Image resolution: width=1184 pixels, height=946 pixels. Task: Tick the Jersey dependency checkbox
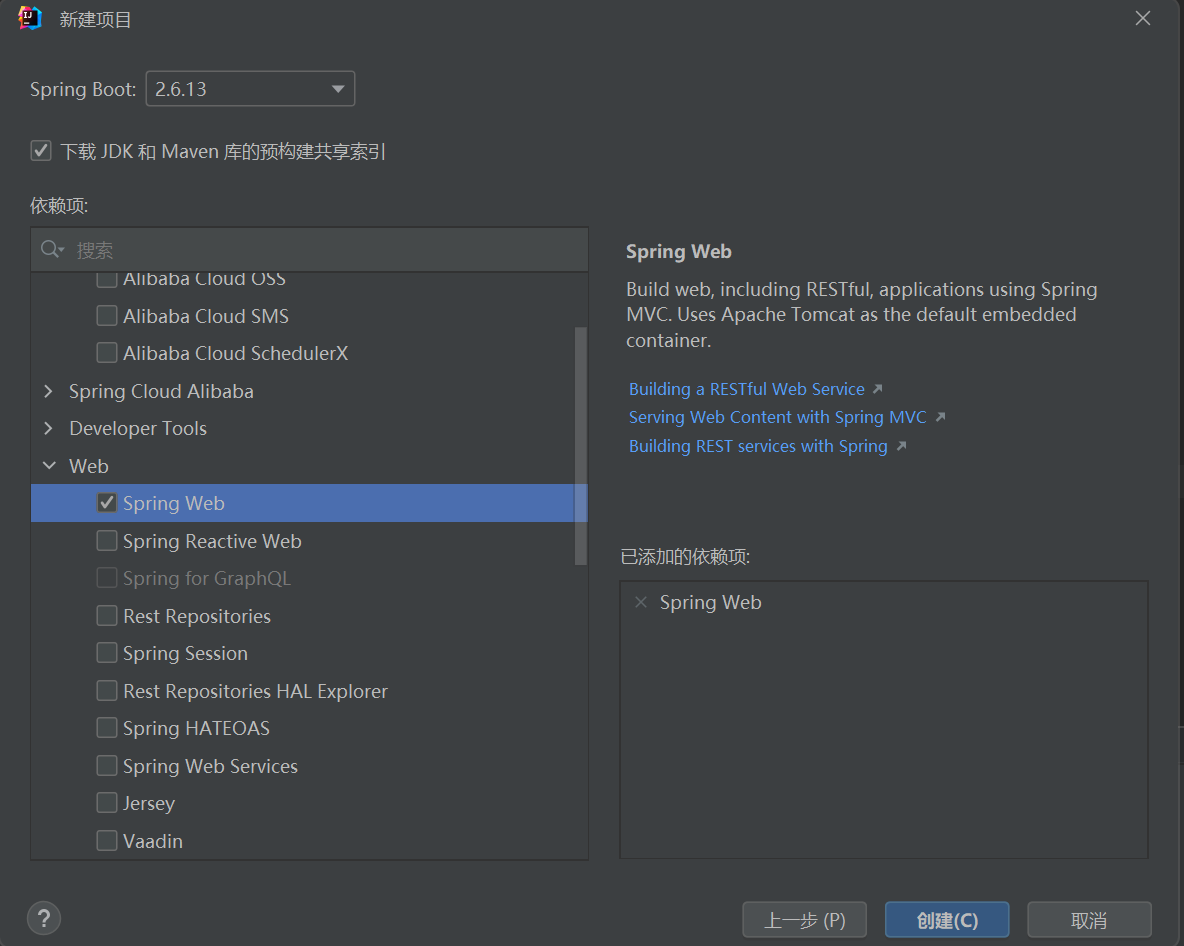[107, 803]
